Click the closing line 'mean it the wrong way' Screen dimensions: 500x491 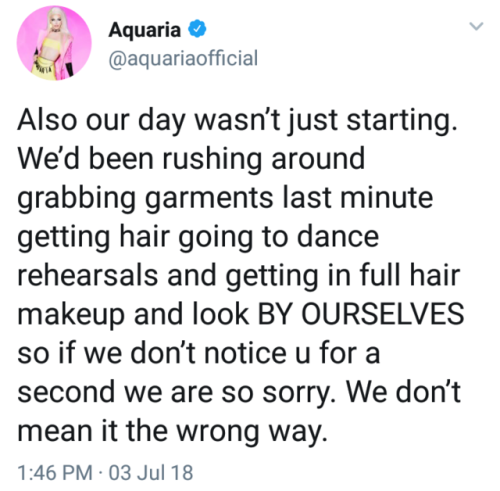pyautogui.click(x=172, y=432)
